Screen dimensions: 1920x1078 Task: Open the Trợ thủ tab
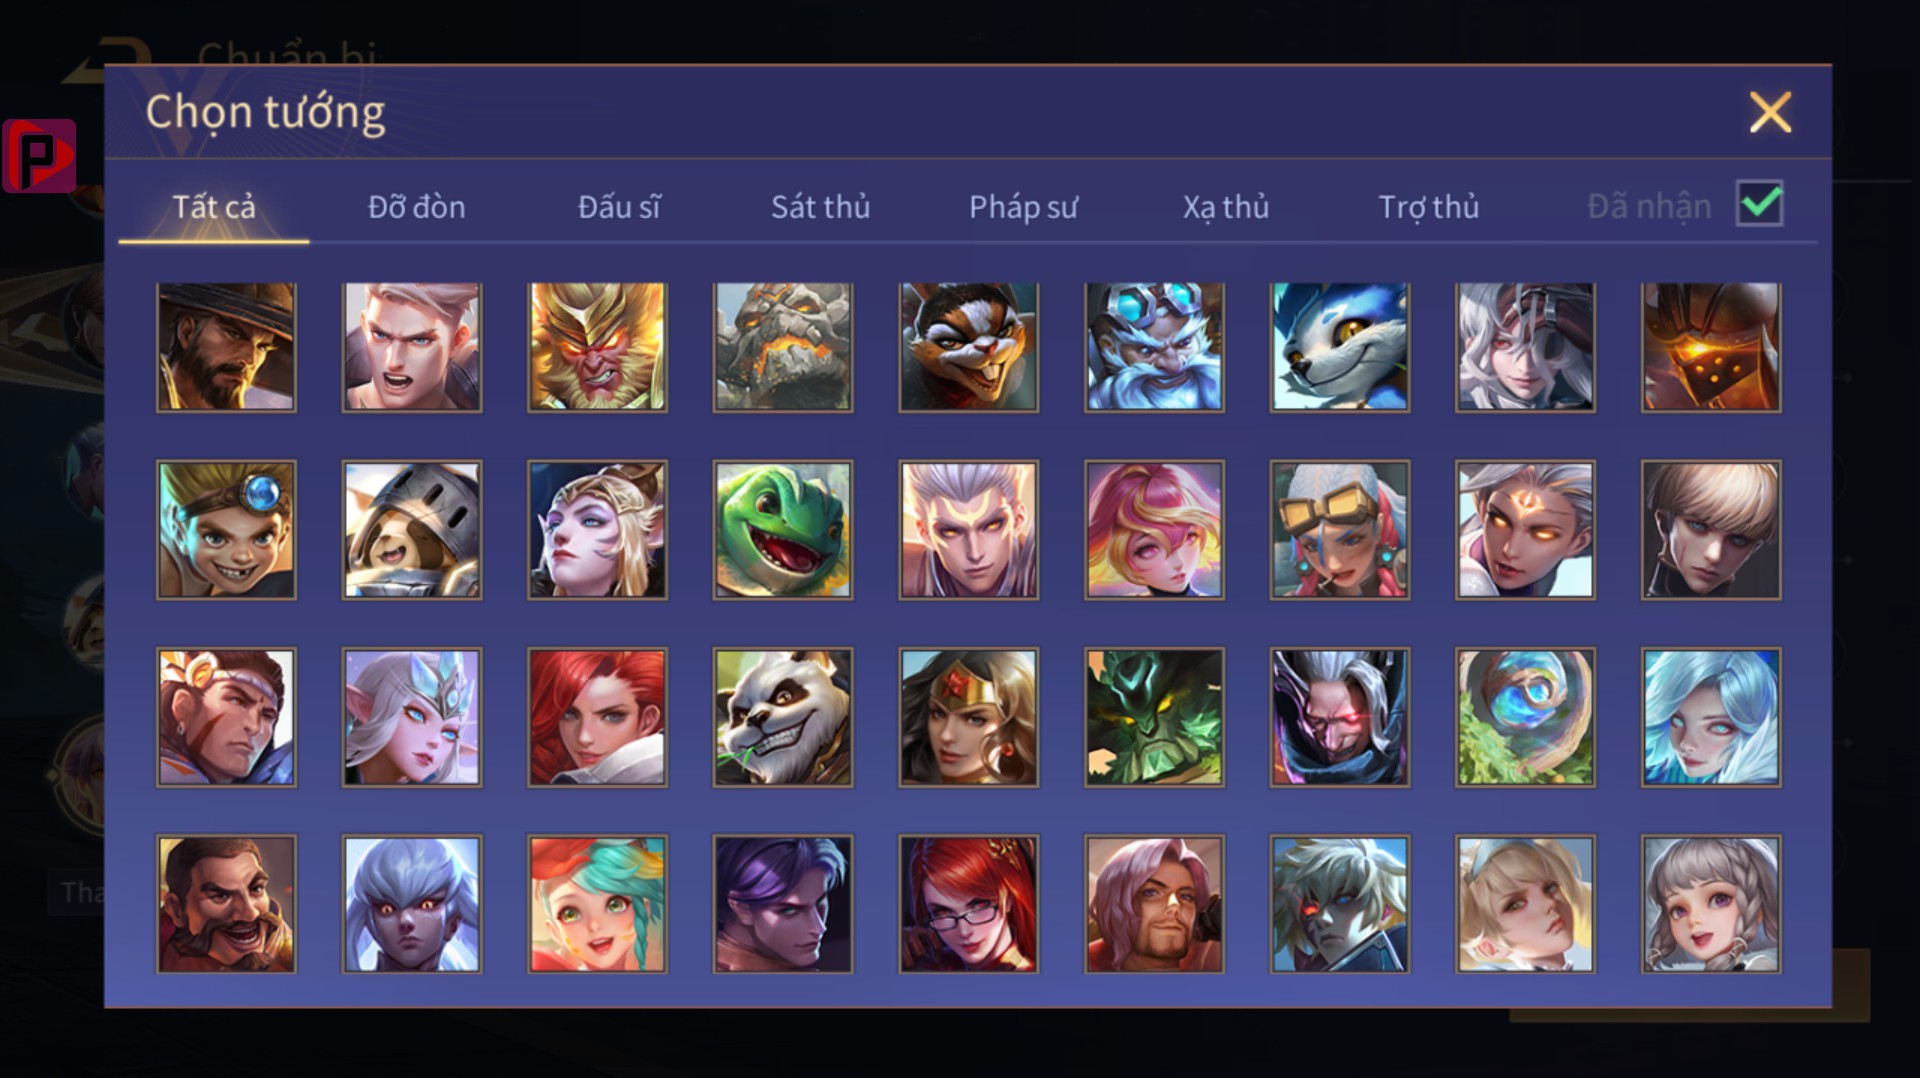(x=1428, y=207)
